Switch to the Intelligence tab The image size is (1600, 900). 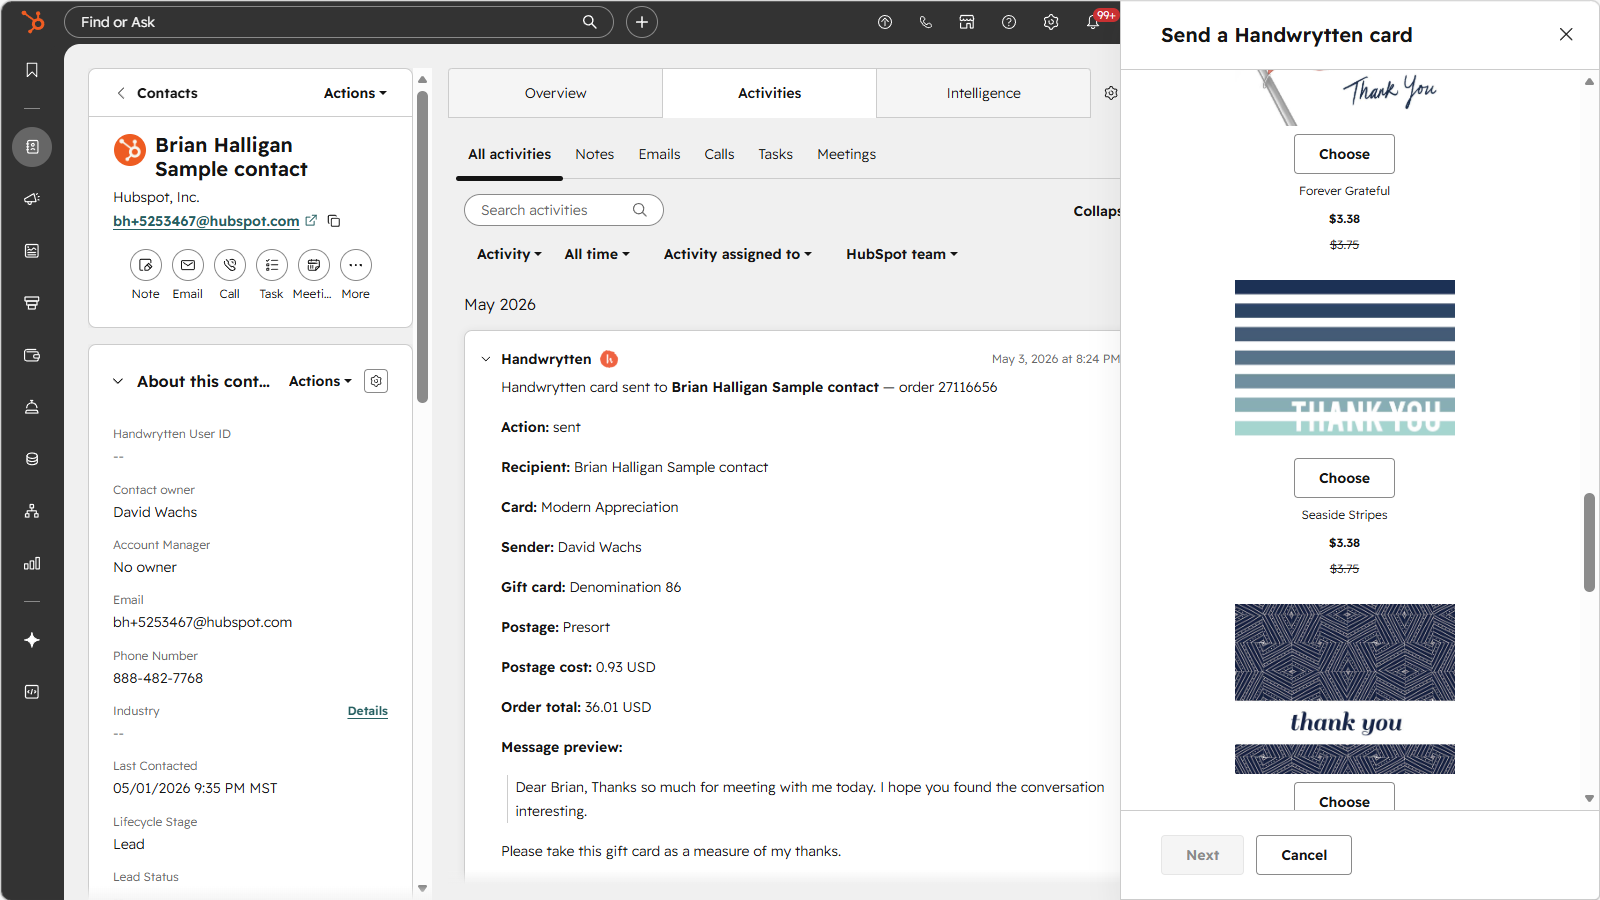click(984, 93)
